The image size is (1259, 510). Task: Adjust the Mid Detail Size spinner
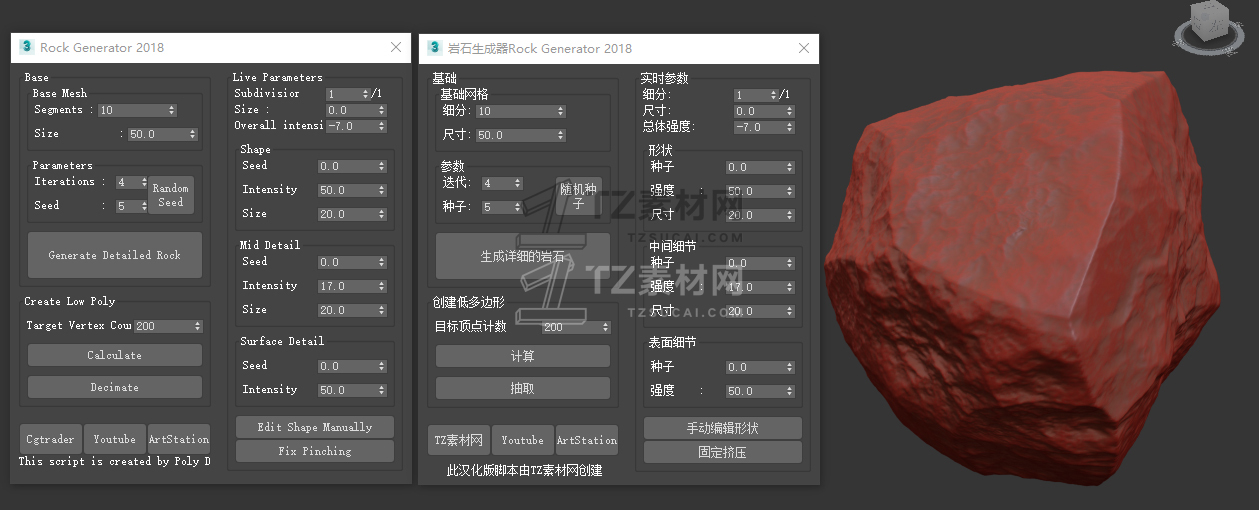[382, 310]
